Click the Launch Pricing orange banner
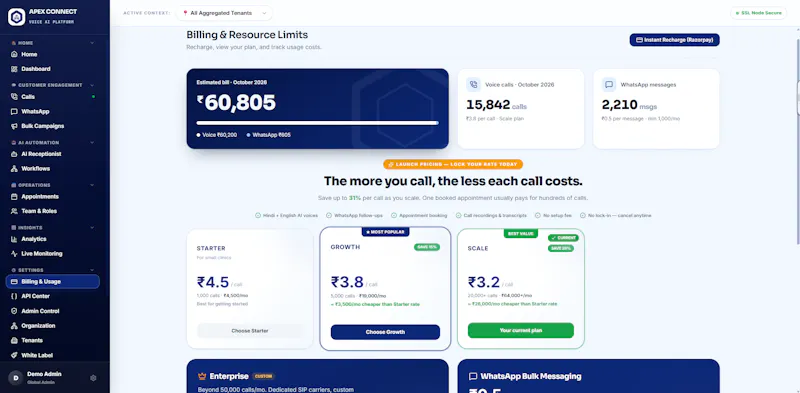The width and height of the screenshot is (800, 393). pyautogui.click(x=453, y=164)
